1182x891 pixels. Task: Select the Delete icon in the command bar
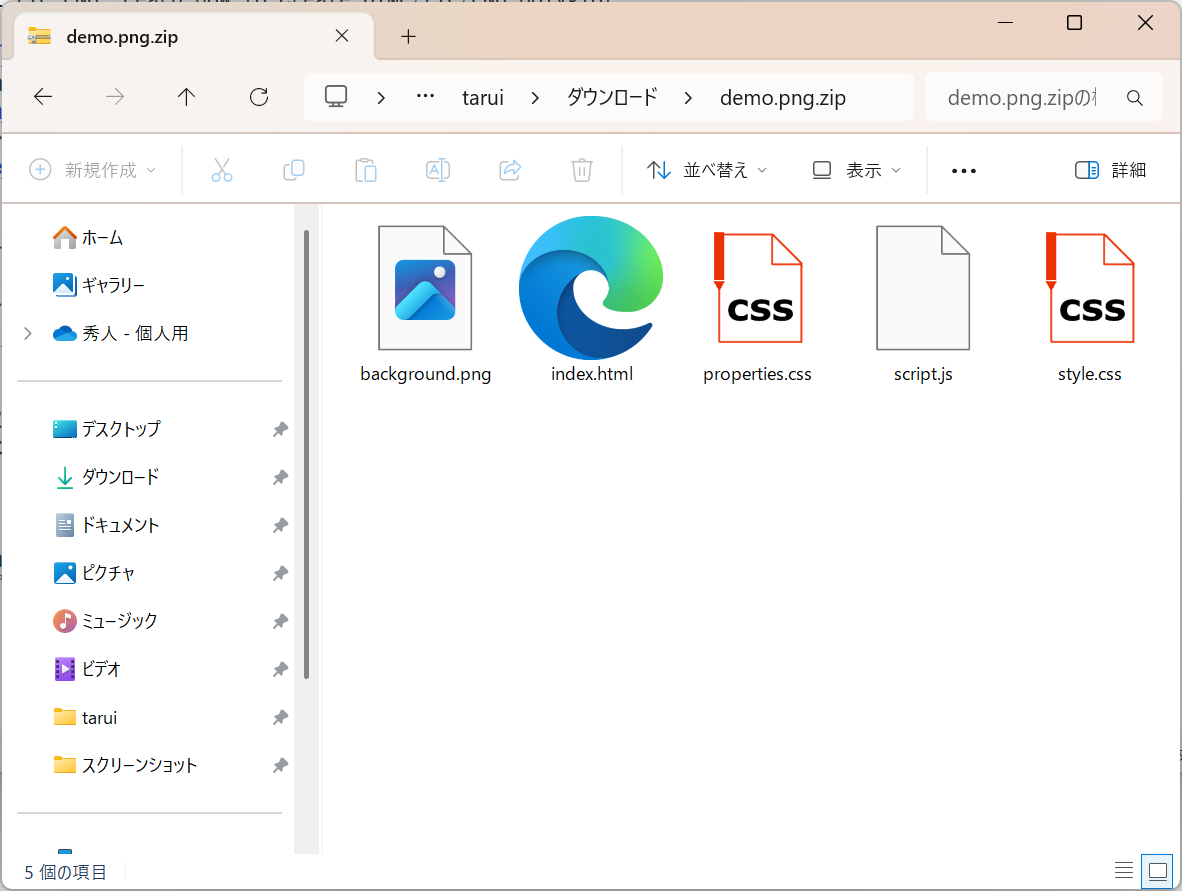coord(581,170)
